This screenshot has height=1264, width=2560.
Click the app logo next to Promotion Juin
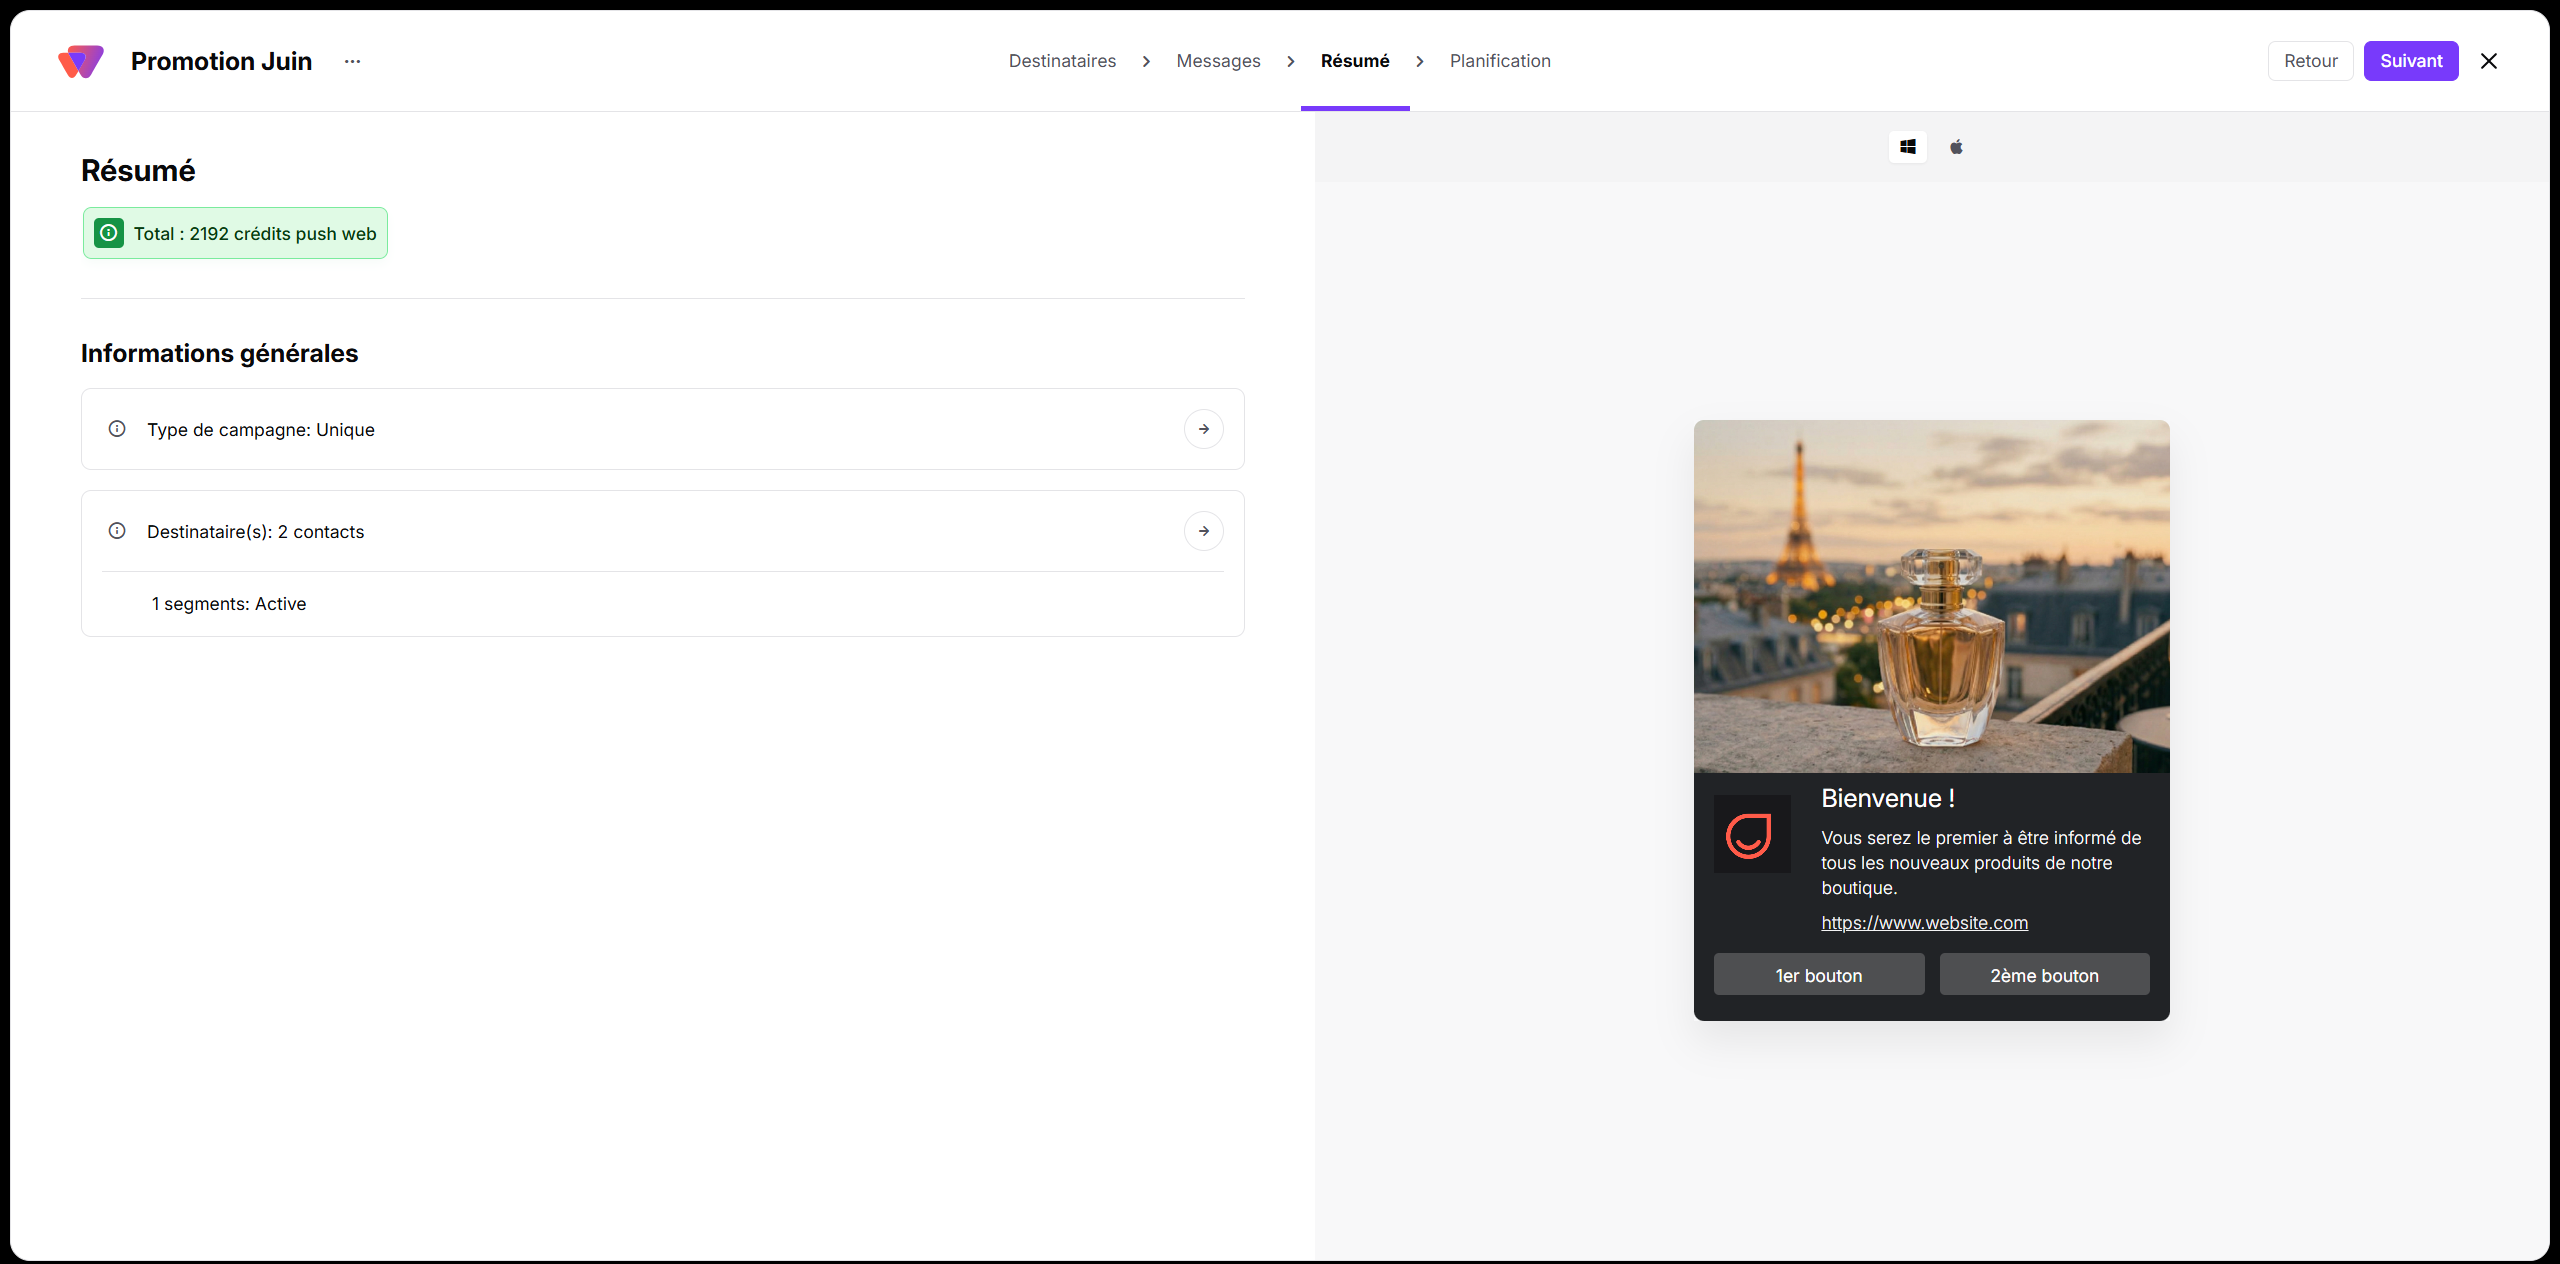click(81, 61)
